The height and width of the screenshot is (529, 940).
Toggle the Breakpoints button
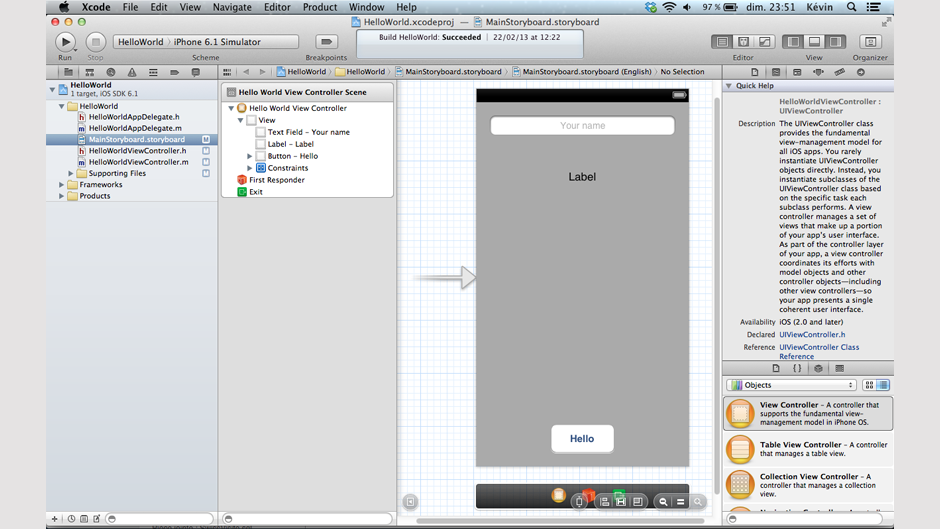[326, 42]
